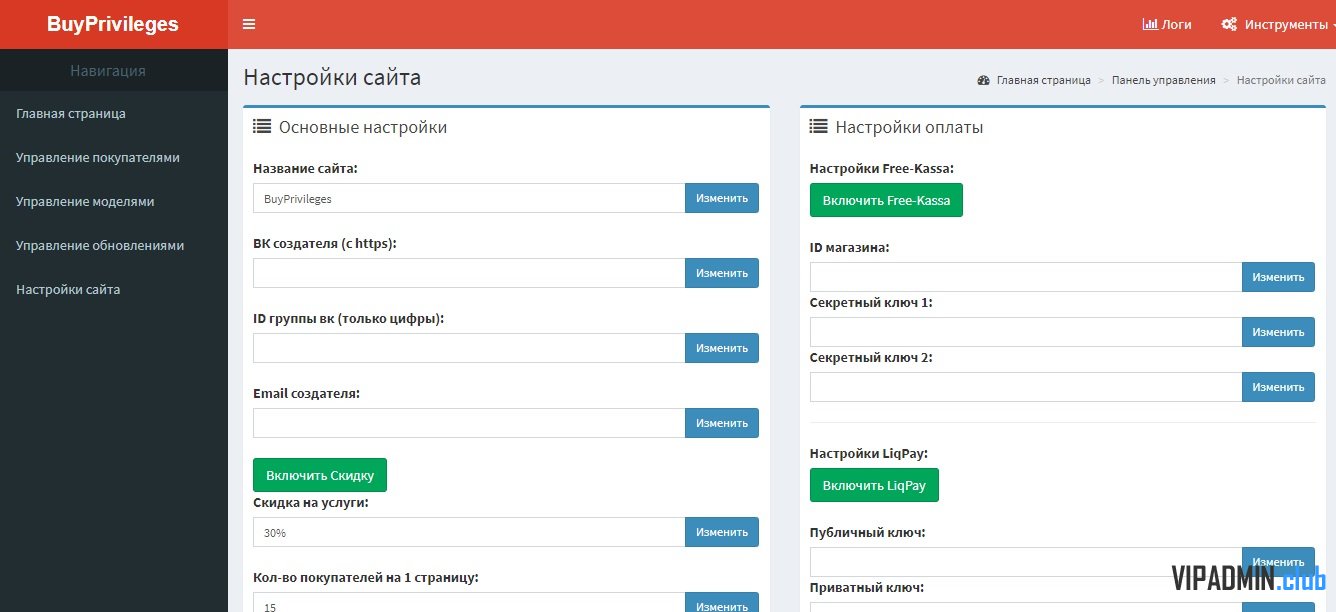1336x612 pixels.
Task: Focus the ID группы вк input
Action: coord(469,348)
